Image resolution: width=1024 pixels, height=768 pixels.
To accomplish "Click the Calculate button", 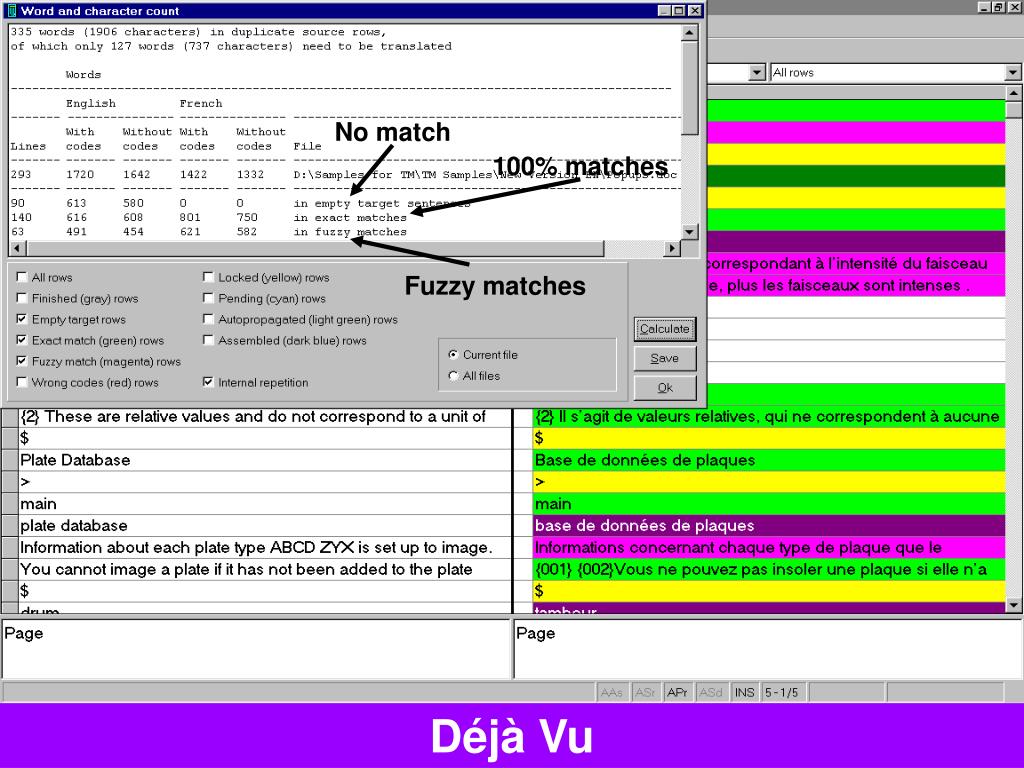I will (x=665, y=328).
